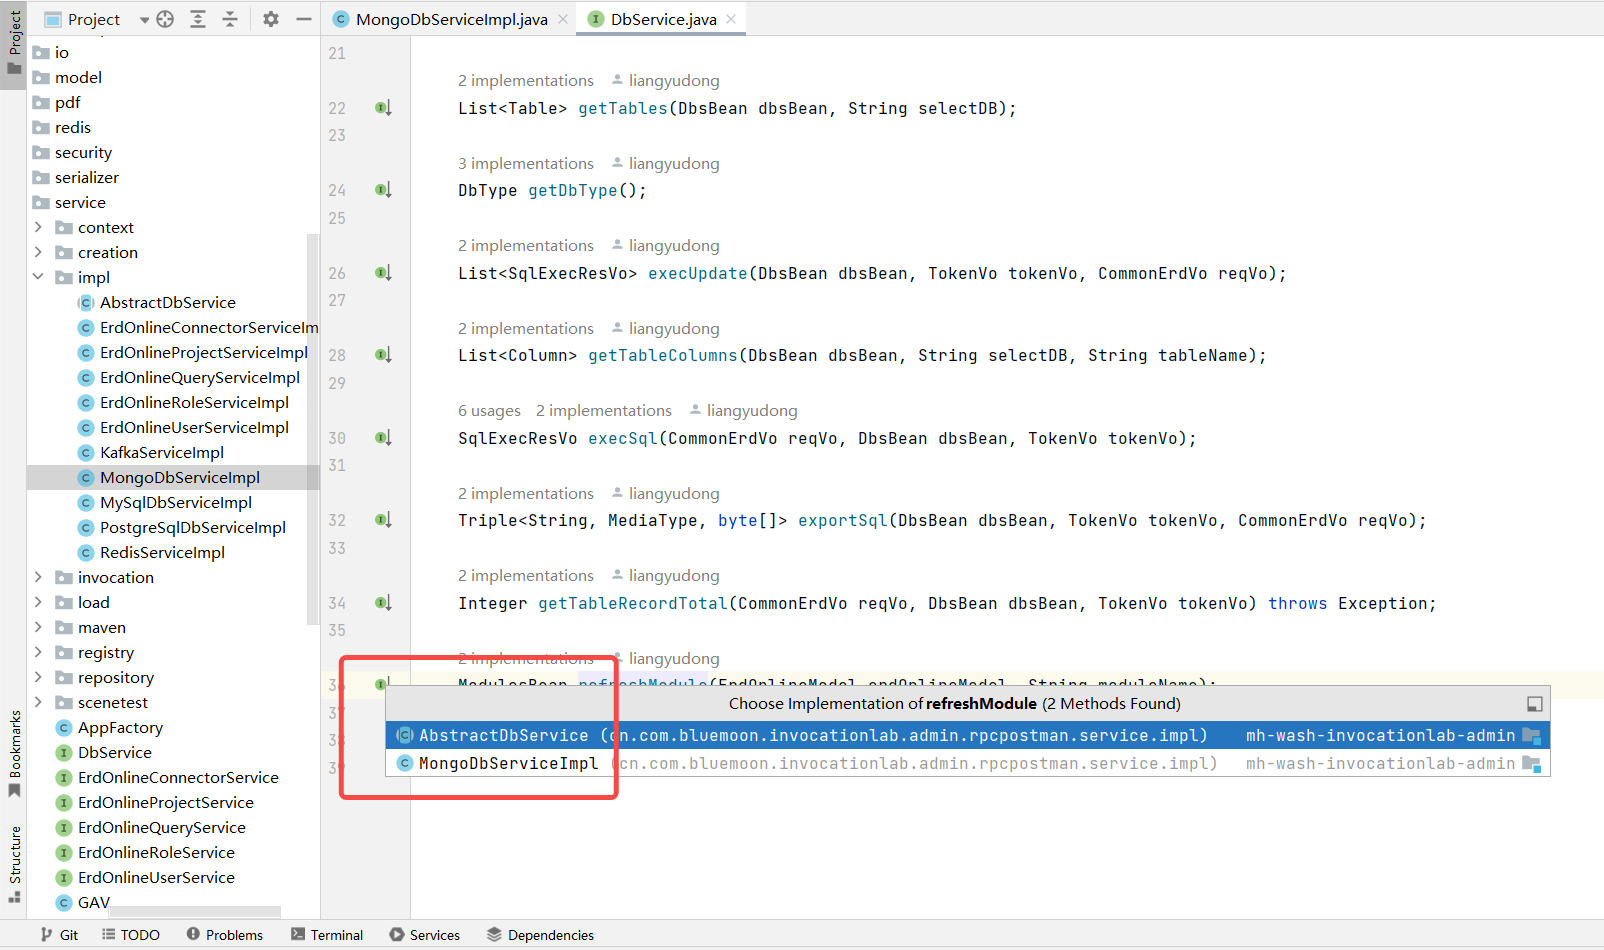Open the Services tool window
Image resolution: width=1604 pixels, height=950 pixels.
(424, 934)
